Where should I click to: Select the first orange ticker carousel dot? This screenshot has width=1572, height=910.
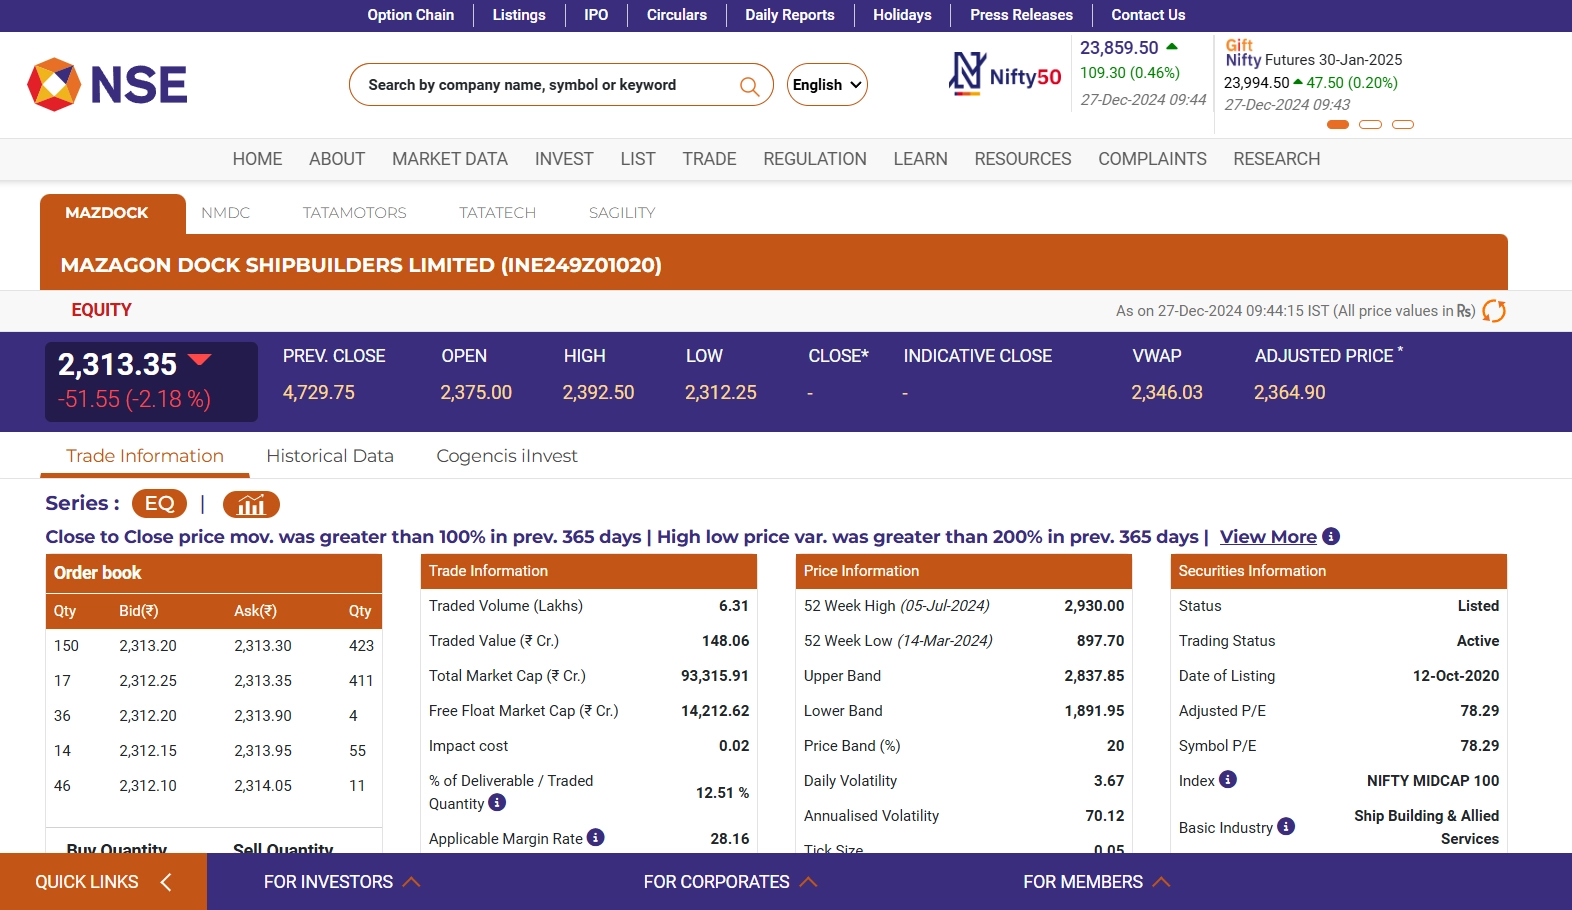1338,125
